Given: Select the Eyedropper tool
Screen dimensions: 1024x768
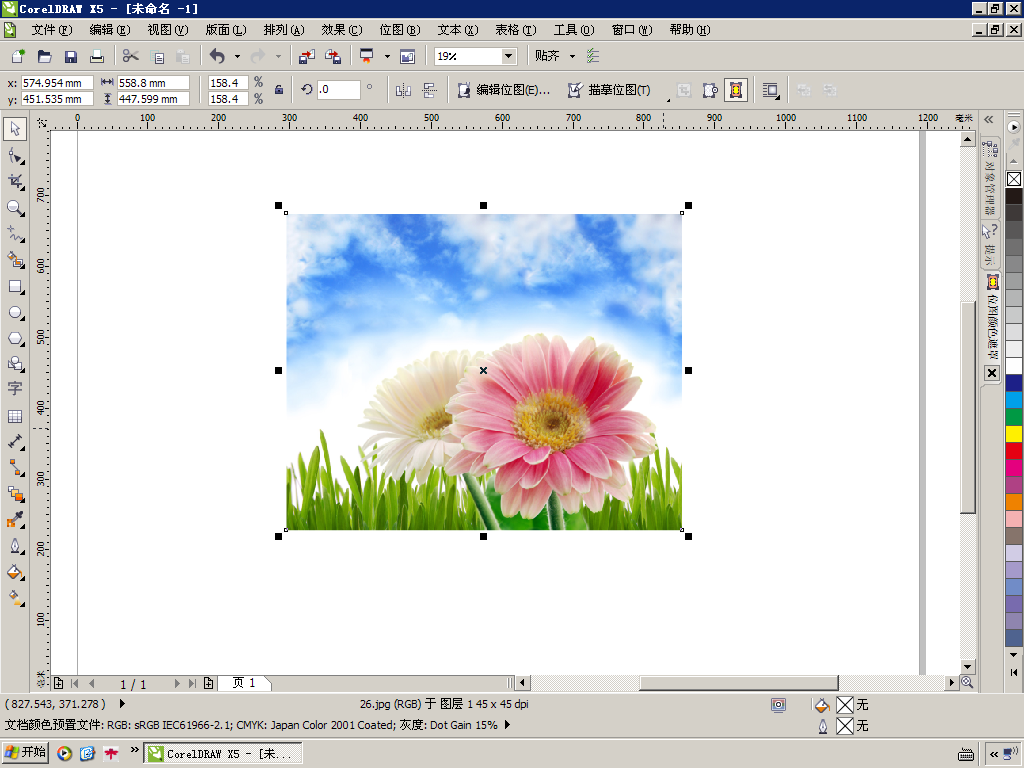Looking at the screenshot, I should coord(15,520).
